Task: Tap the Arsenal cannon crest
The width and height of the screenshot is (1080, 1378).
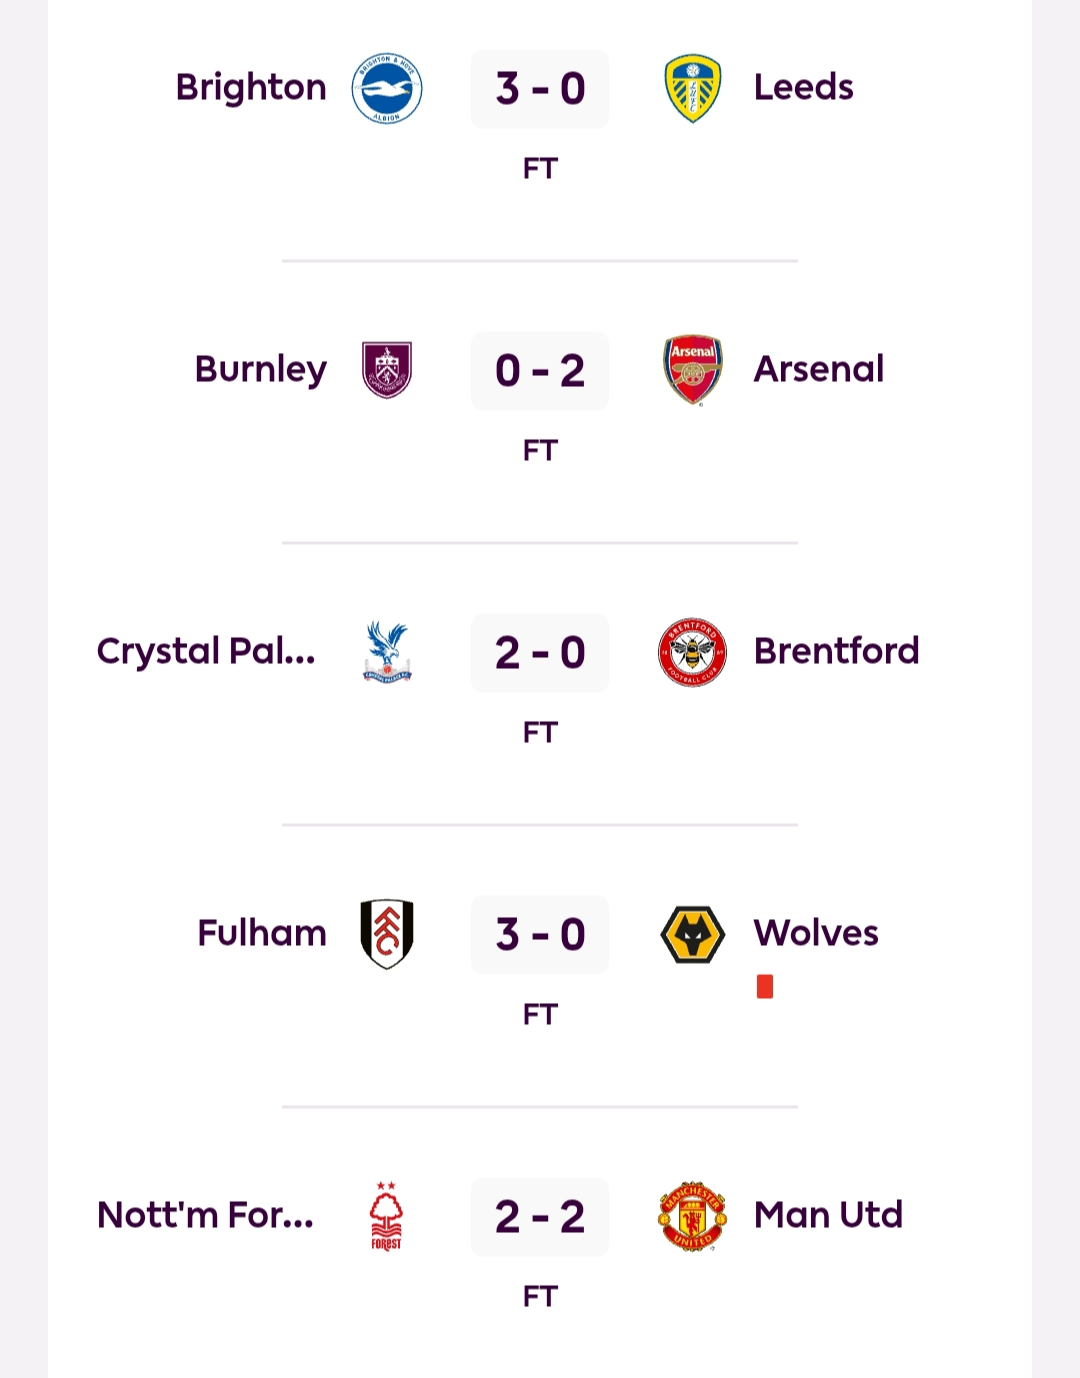Action: click(x=693, y=370)
